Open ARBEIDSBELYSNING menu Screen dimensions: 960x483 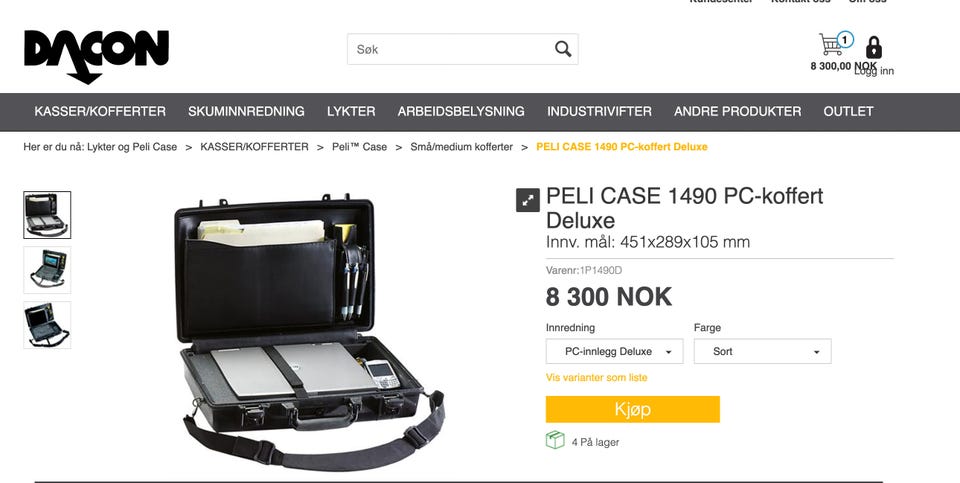461,111
